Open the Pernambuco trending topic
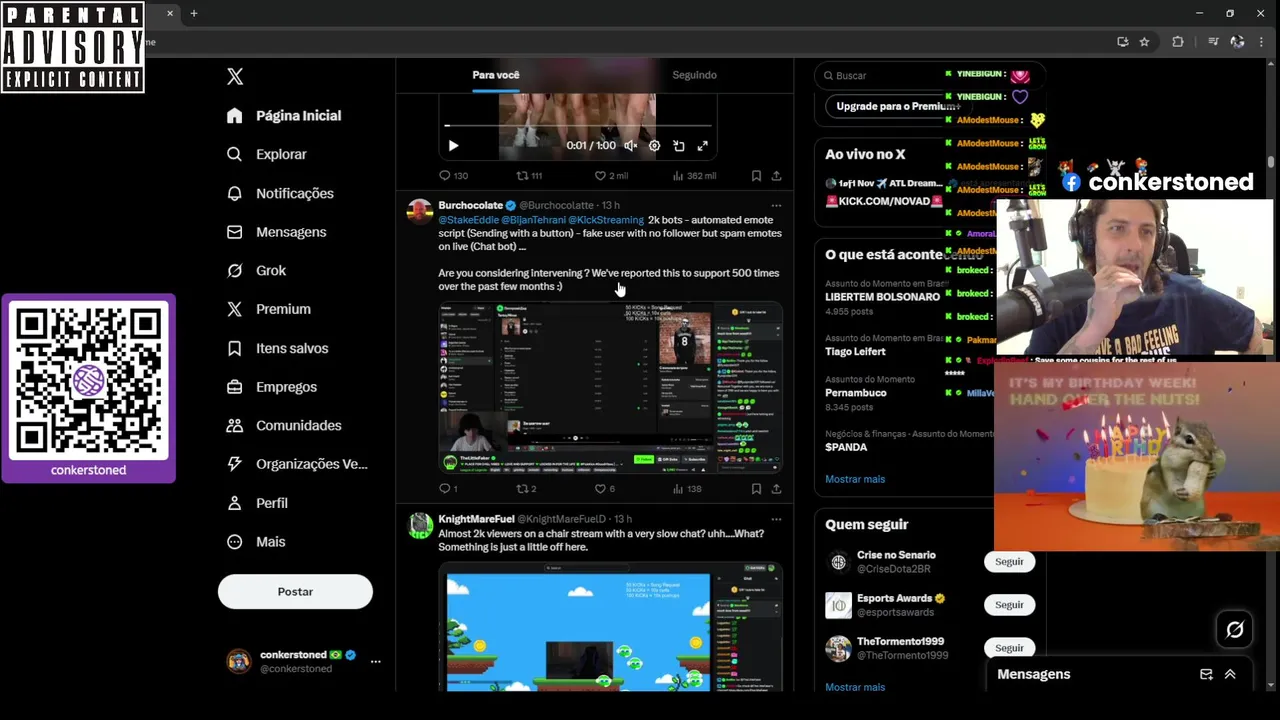The image size is (1280, 720). [x=855, y=393]
